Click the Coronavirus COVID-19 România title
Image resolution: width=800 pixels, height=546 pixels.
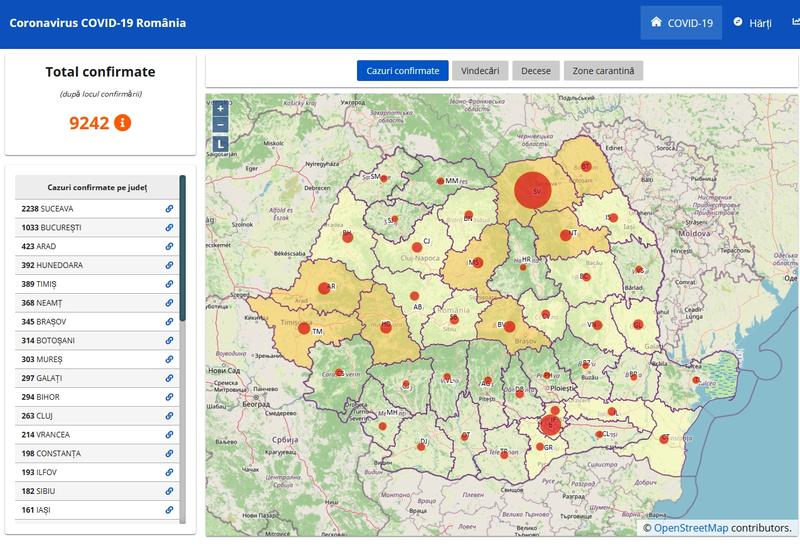coord(97,22)
